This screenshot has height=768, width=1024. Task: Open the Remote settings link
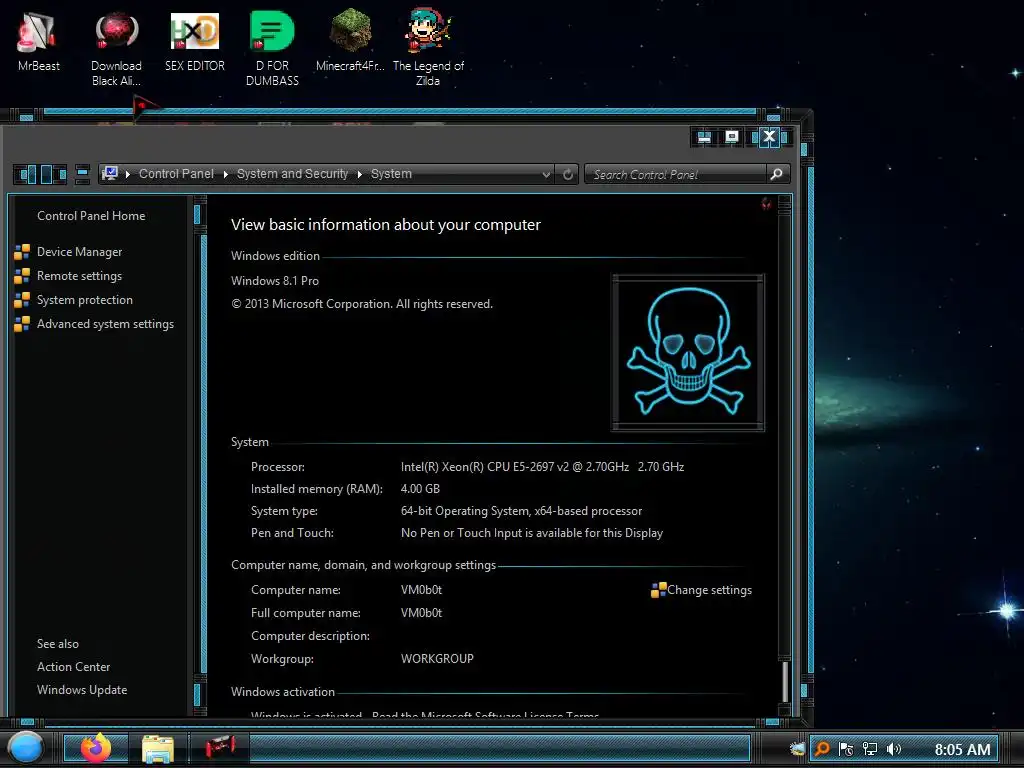pos(79,276)
